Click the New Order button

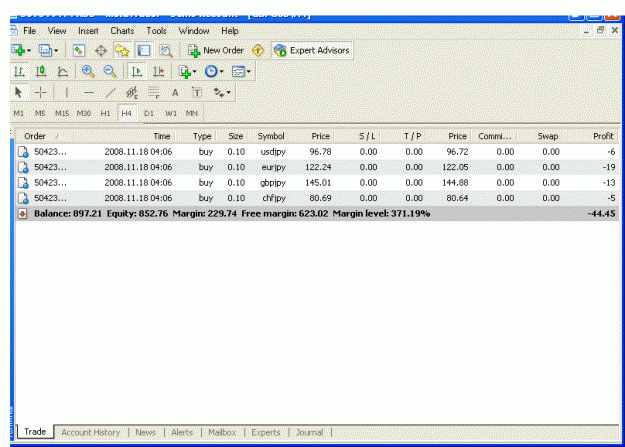[216, 51]
